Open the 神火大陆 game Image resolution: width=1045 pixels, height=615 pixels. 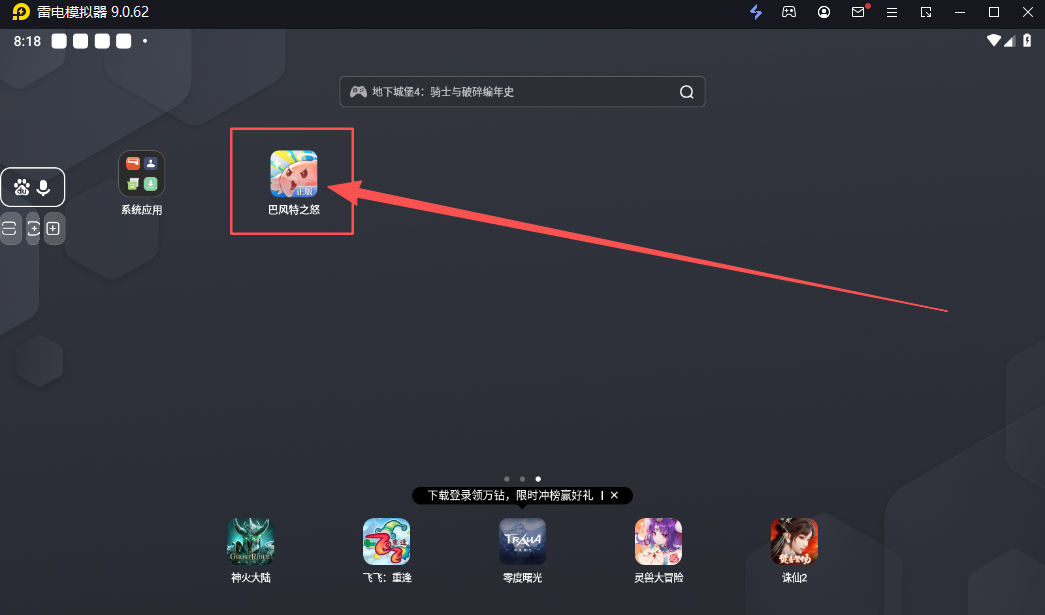[x=250, y=541]
